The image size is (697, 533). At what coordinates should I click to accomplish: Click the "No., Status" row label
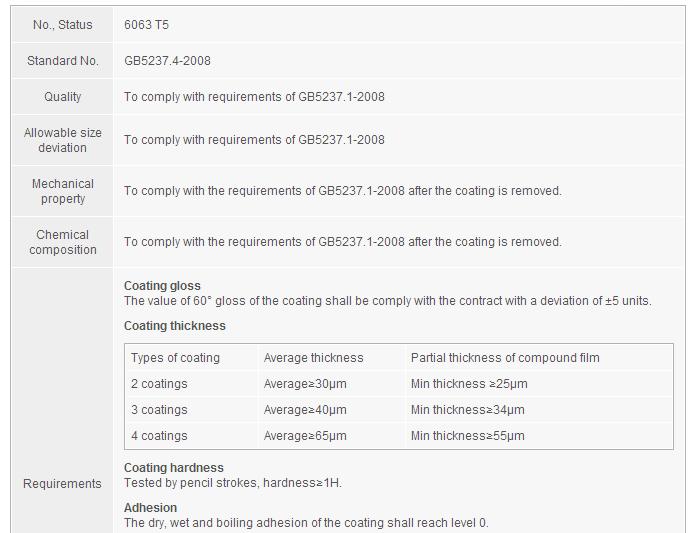click(62, 24)
